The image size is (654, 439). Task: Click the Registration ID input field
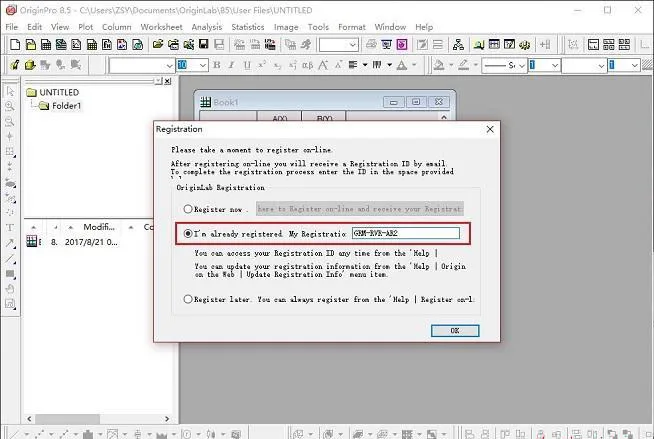click(406, 233)
